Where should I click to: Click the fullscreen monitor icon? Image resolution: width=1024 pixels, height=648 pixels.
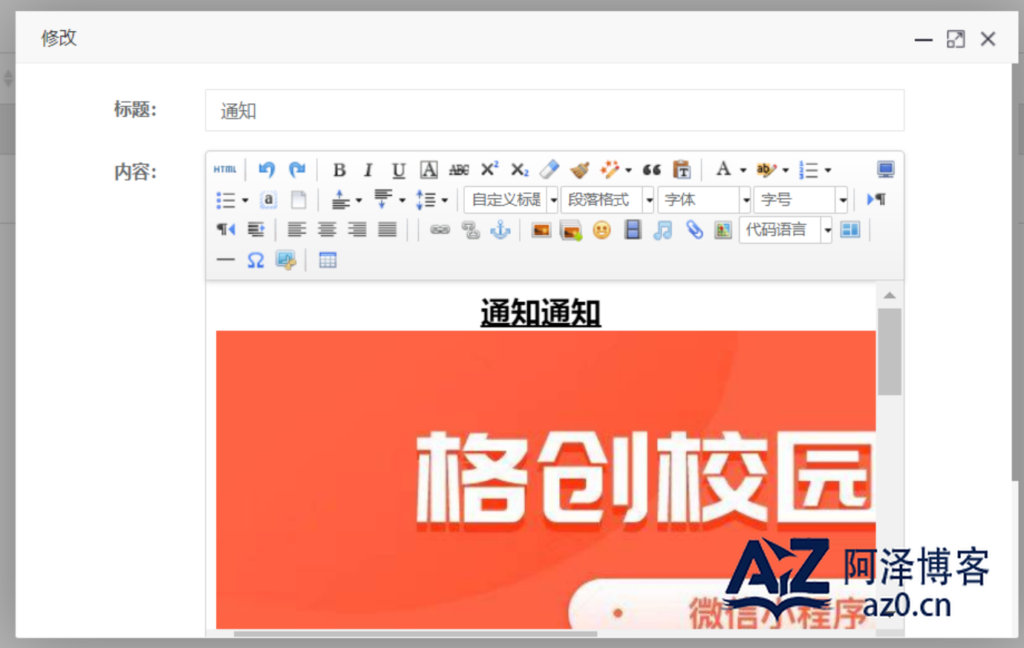click(886, 170)
